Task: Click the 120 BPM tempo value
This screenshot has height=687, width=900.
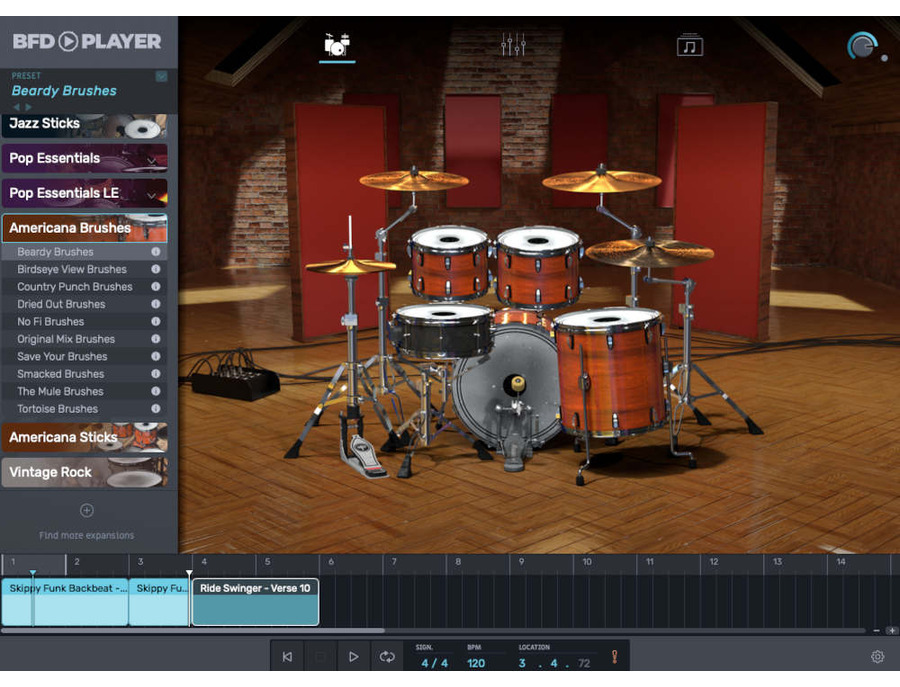Action: coord(476,663)
